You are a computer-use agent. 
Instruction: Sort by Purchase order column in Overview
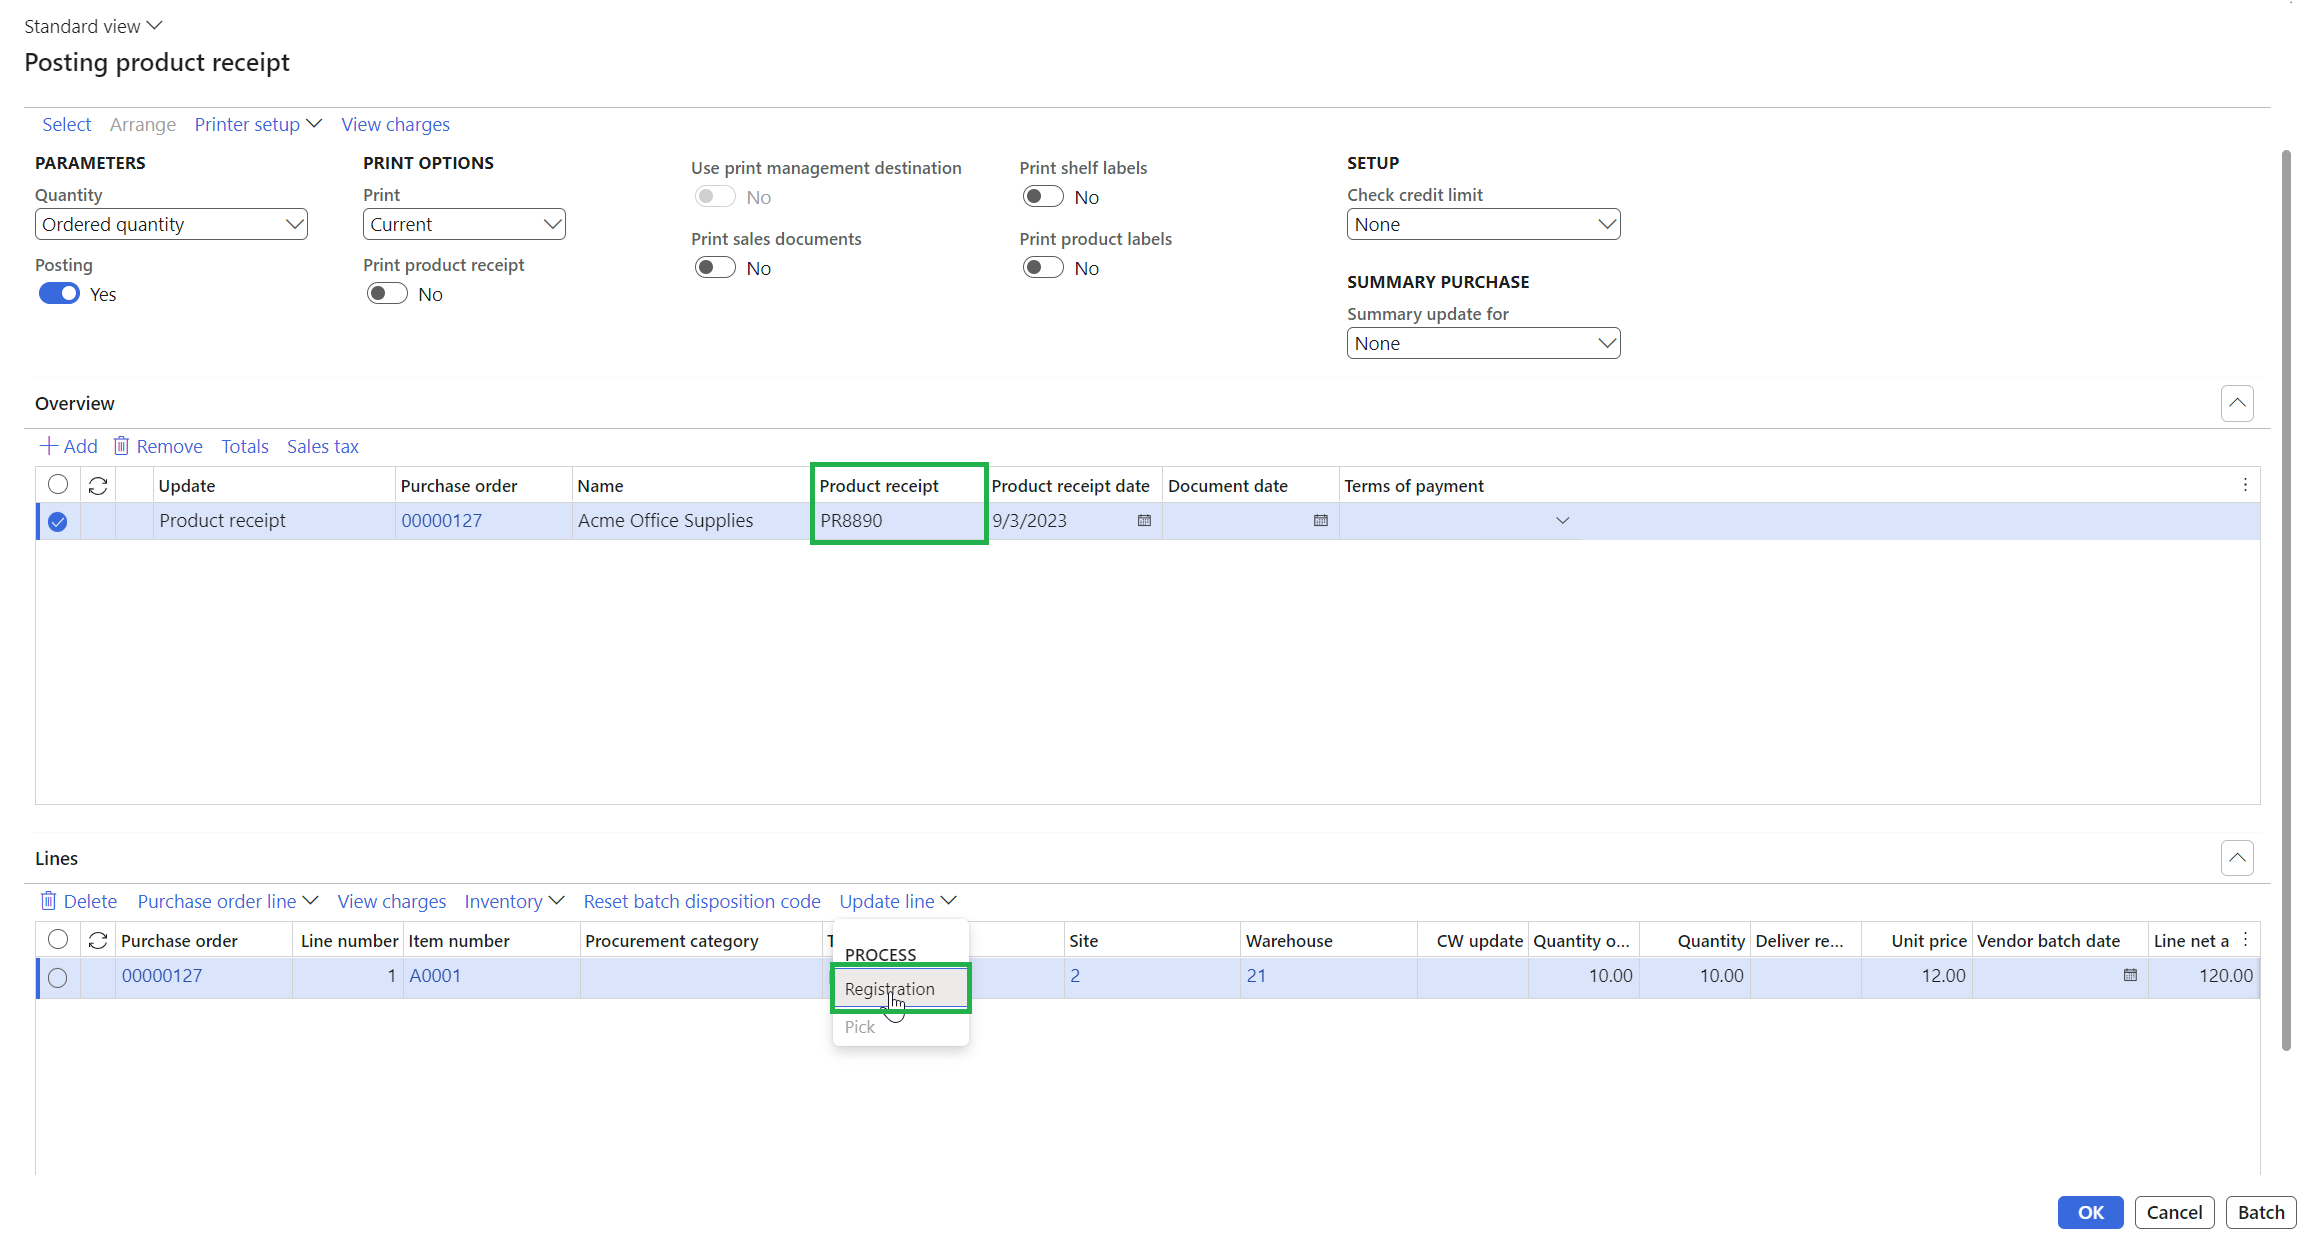pyautogui.click(x=483, y=485)
